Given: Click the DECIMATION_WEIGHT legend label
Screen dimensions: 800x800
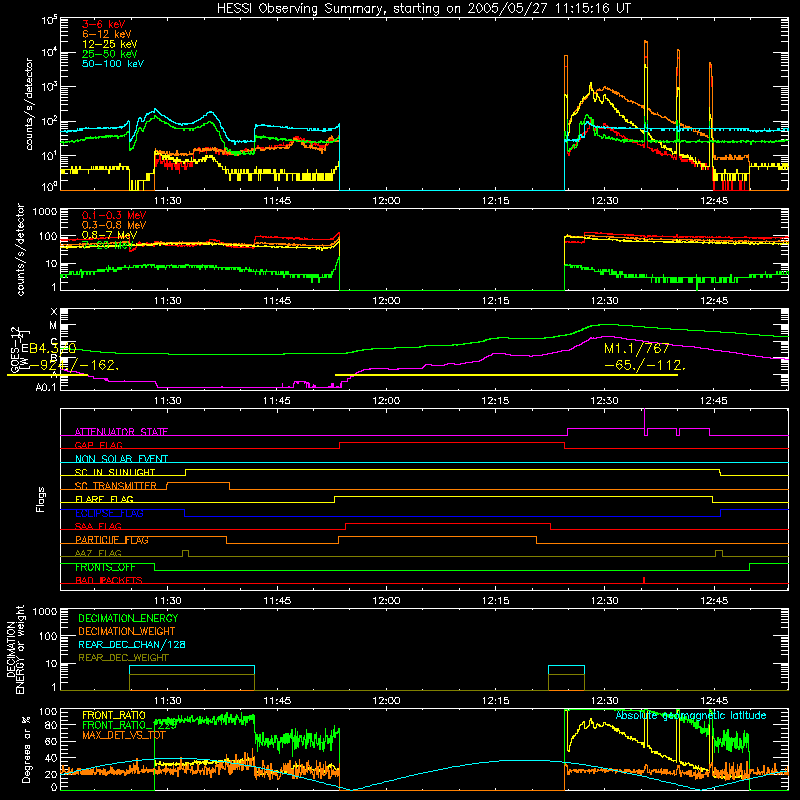Looking at the screenshot, I should [127, 632].
